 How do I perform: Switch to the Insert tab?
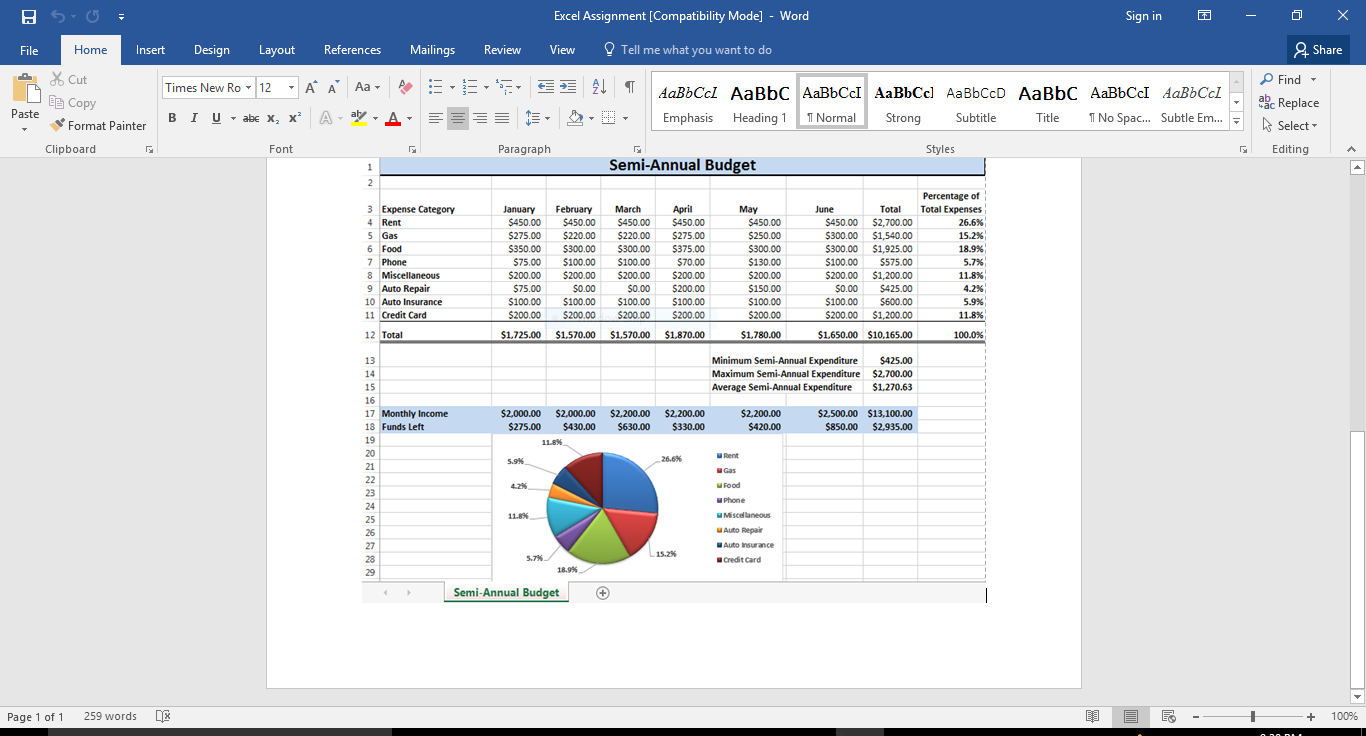[x=151, y=50]
